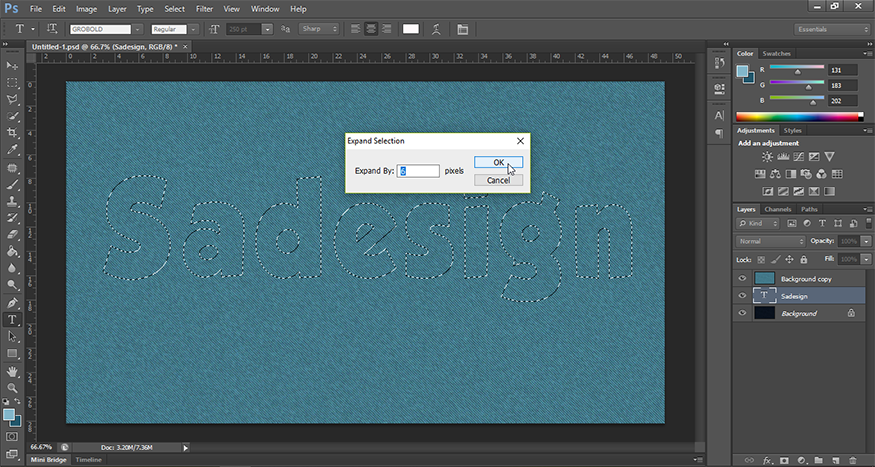875x467 pixels.
Task: Toggle lock image pixels brush icon
Action: (x=775, y=259)
